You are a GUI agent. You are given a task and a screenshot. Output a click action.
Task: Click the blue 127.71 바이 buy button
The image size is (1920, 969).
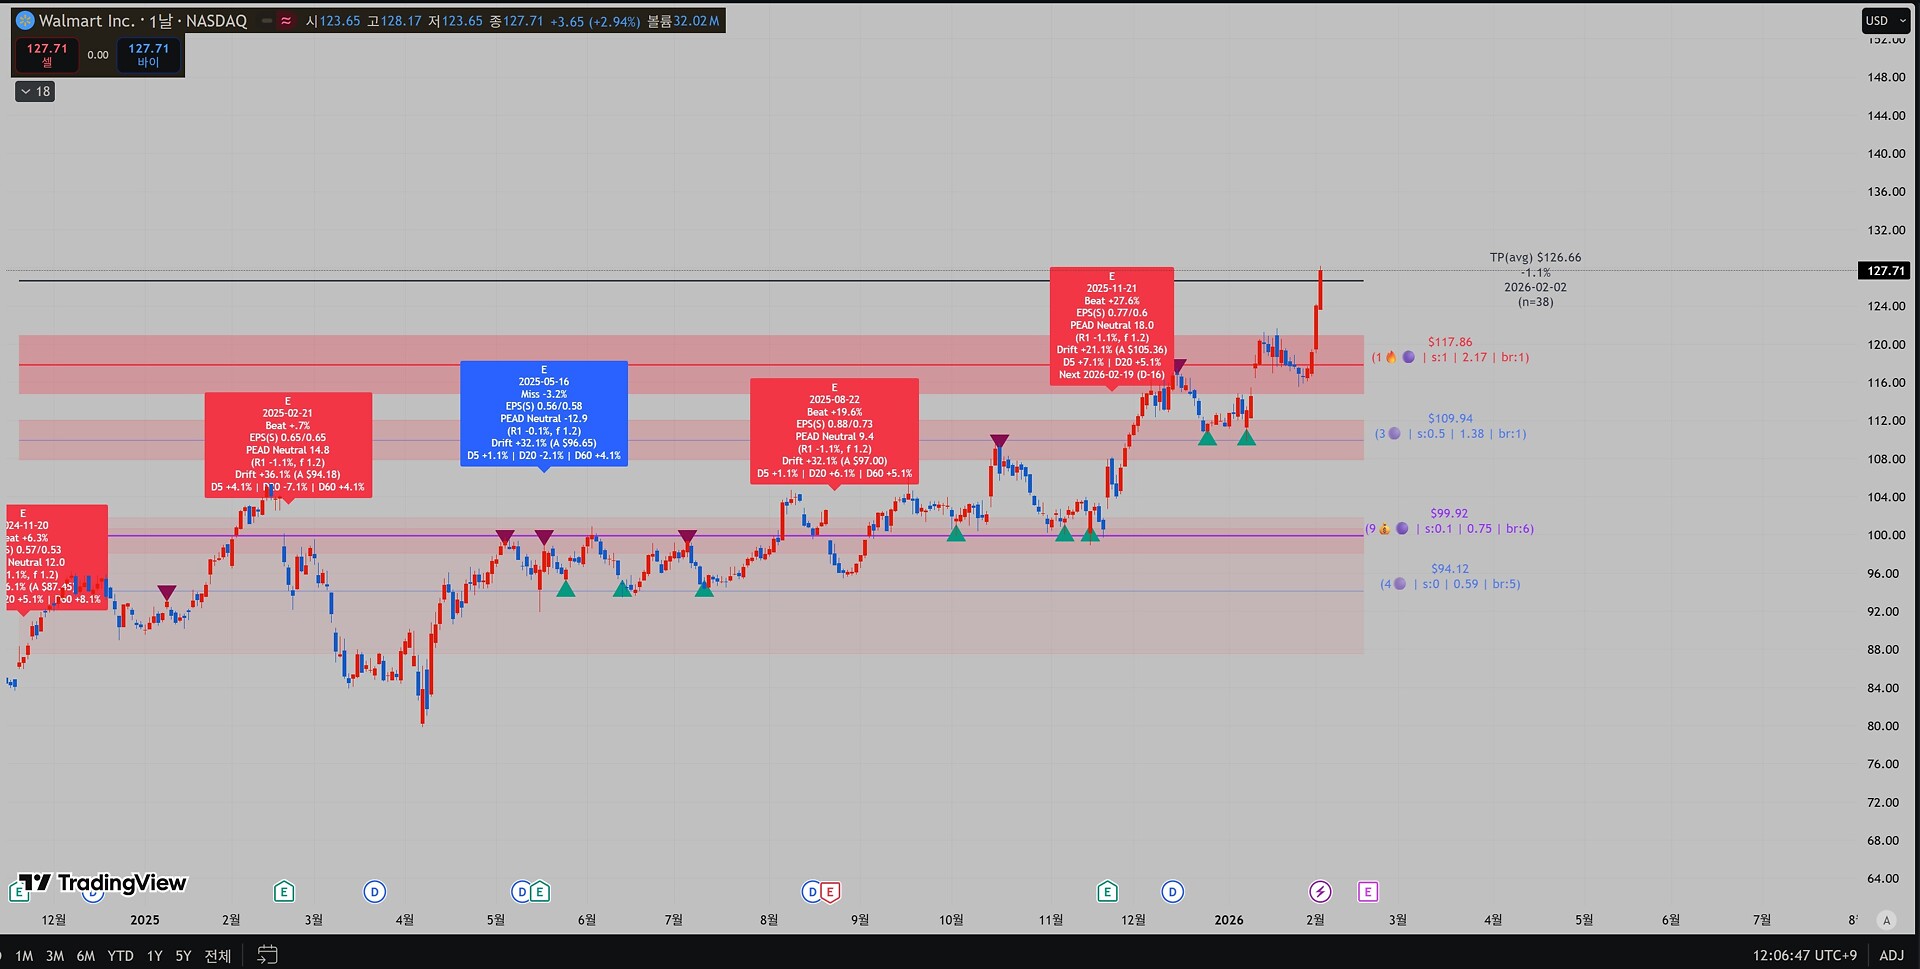point(148,55)
